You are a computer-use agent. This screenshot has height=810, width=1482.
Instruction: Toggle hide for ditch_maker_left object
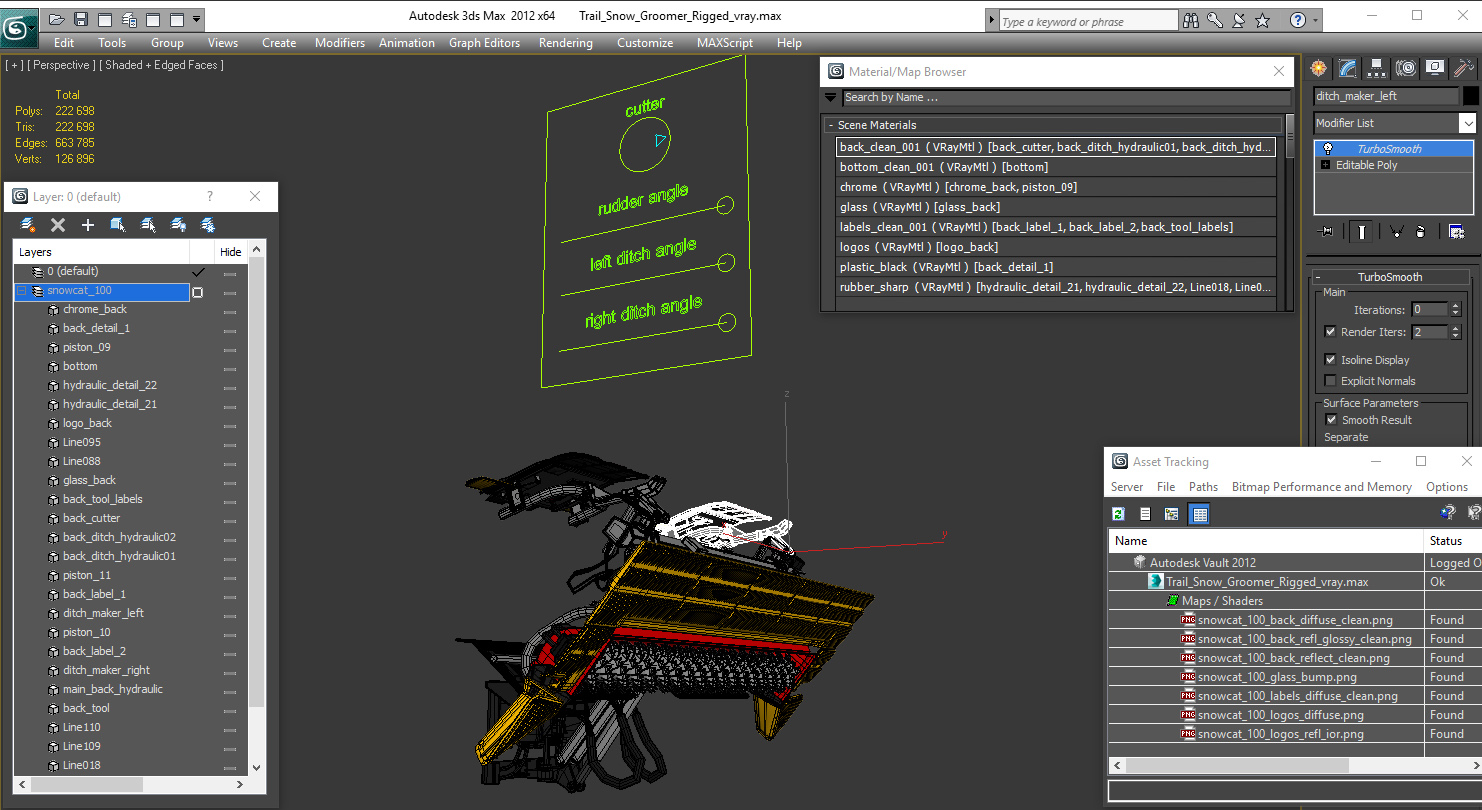coord(230,615)
